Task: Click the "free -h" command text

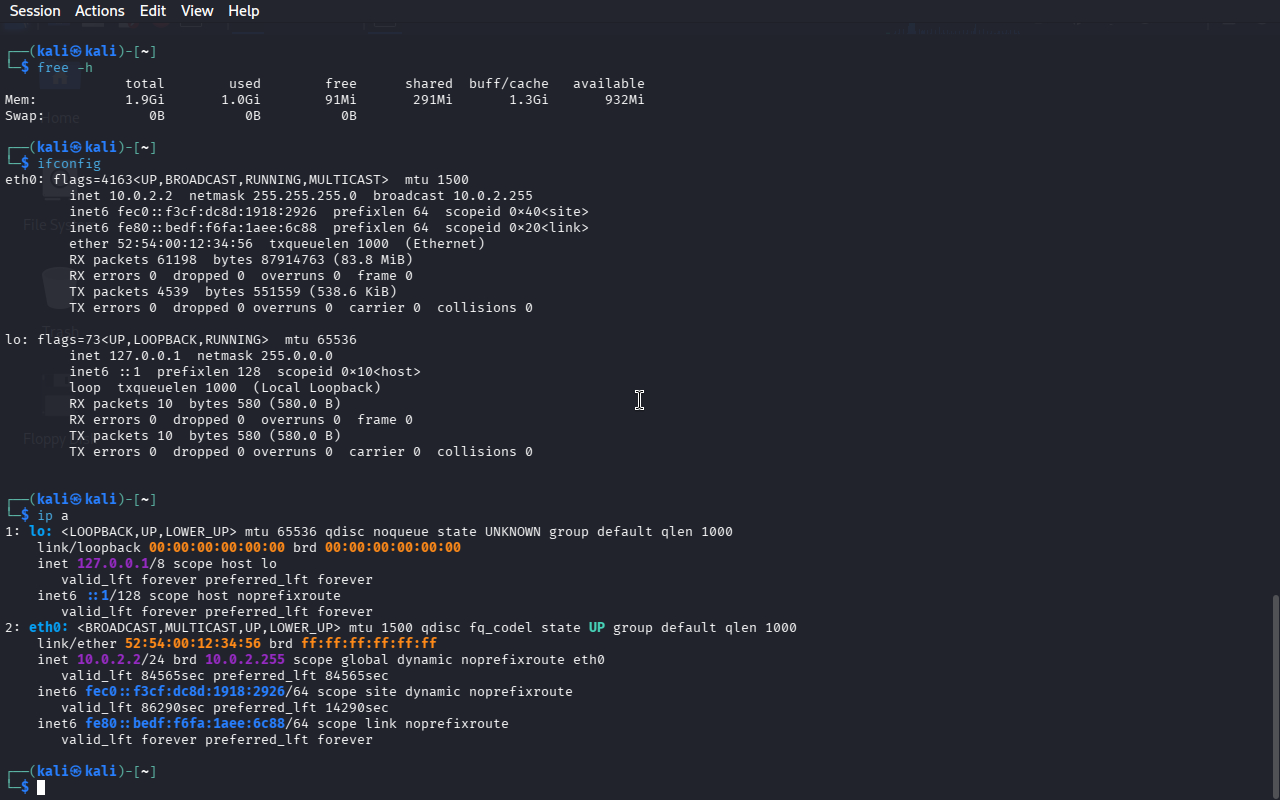Action: pos(65,68)
